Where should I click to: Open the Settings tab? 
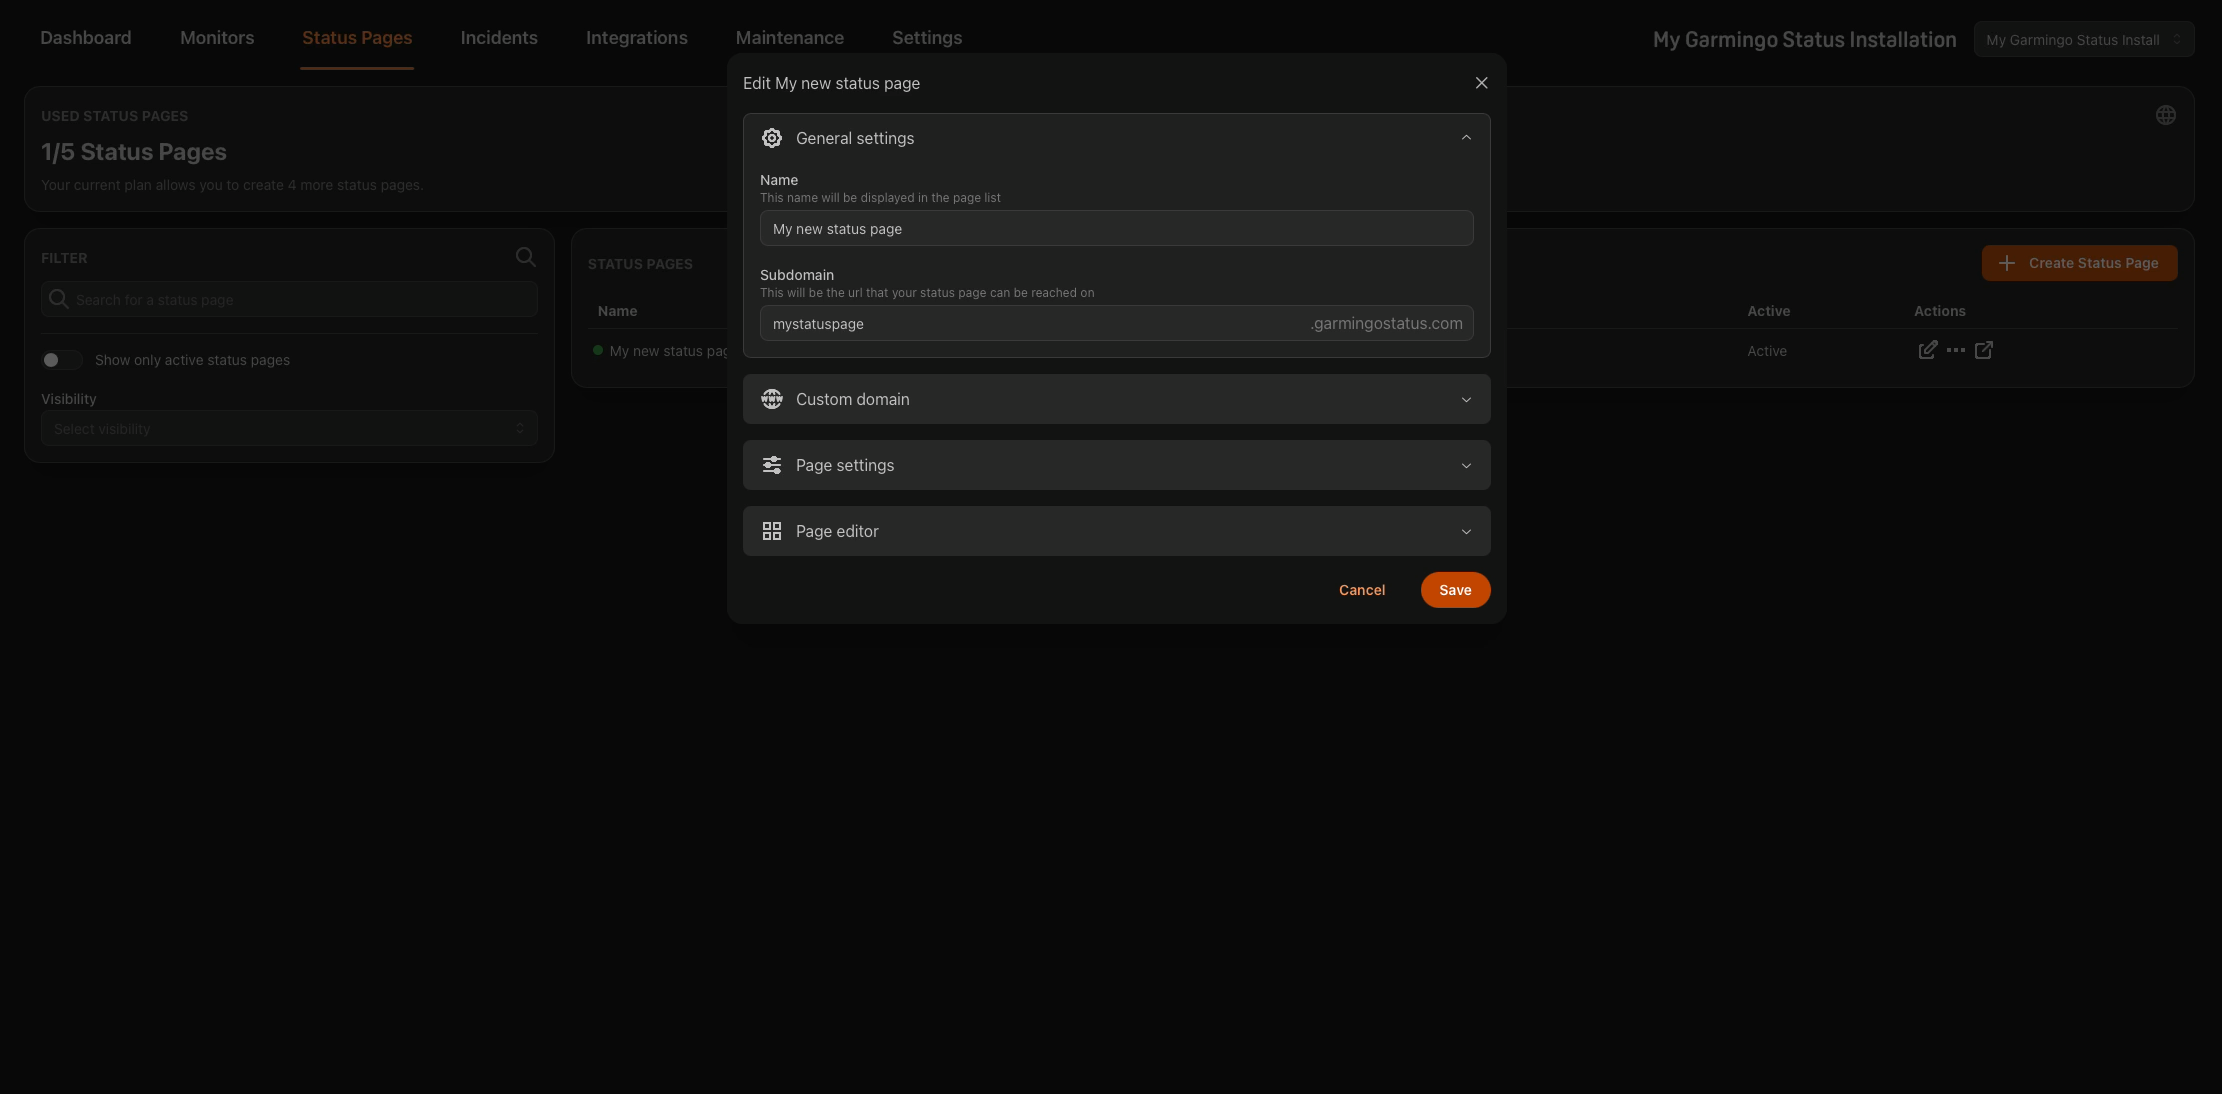point(927,38)
